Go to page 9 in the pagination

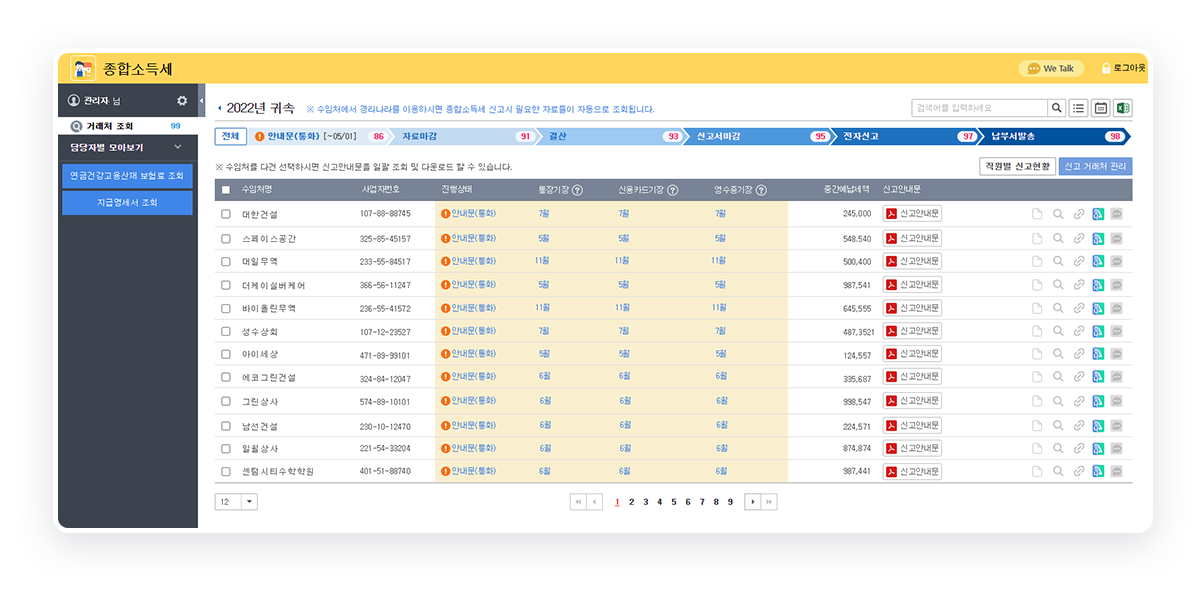[x=730, y=502]
